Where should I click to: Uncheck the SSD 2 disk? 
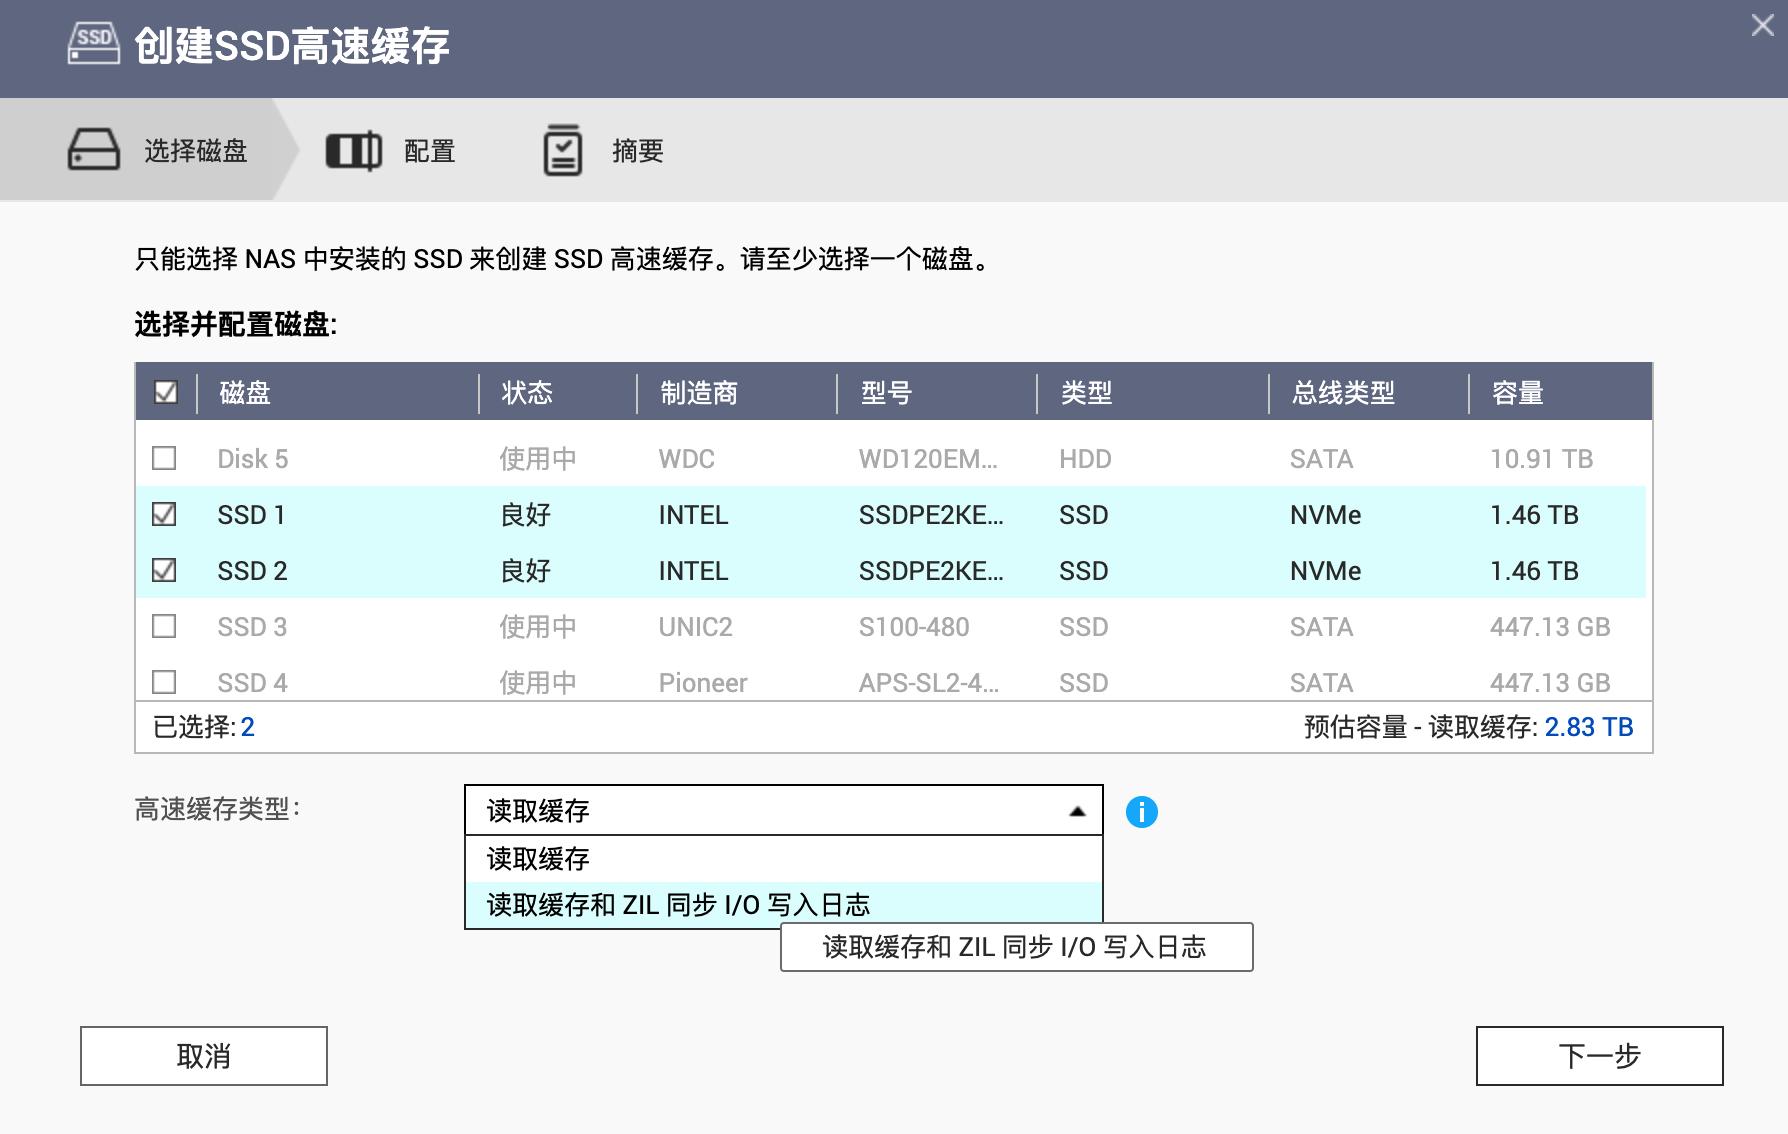point(166,570)
